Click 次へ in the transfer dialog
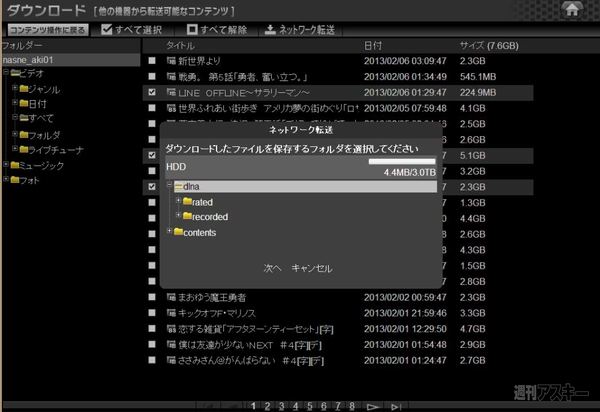The image size is (600, 412). [272, 268]
